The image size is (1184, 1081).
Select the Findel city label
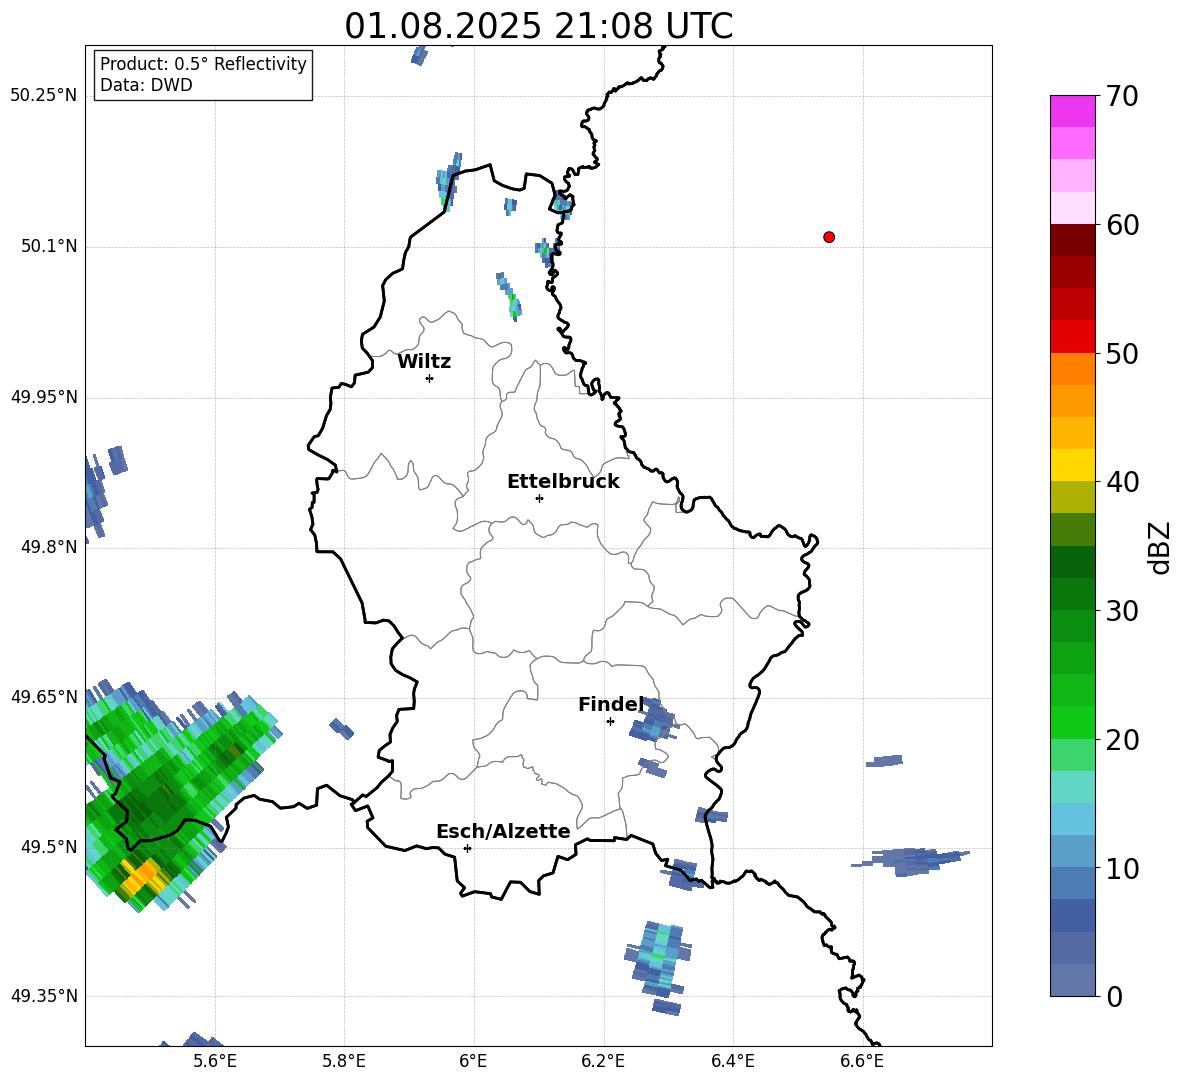(611, 704)
